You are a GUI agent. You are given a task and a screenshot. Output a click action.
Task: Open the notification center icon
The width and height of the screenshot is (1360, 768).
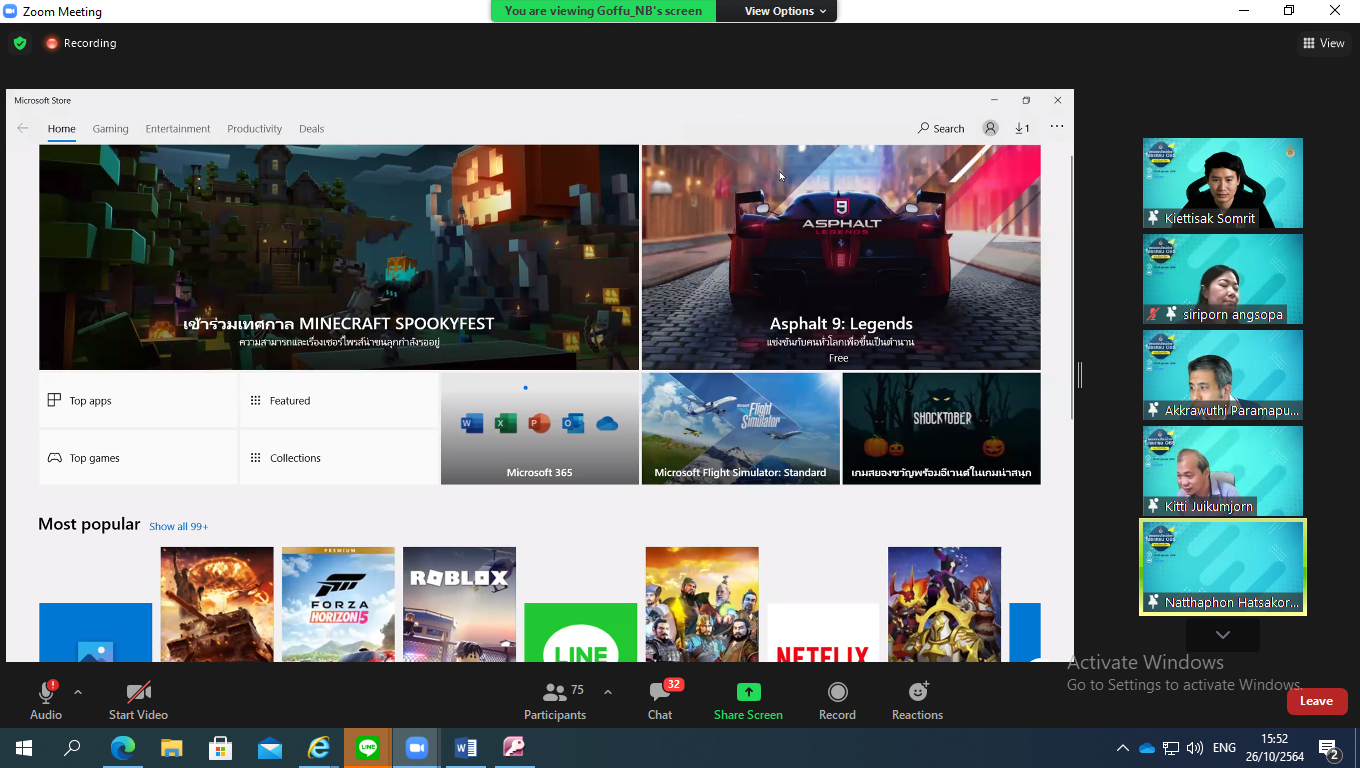pyautogui.click(x=1329, y=747)
